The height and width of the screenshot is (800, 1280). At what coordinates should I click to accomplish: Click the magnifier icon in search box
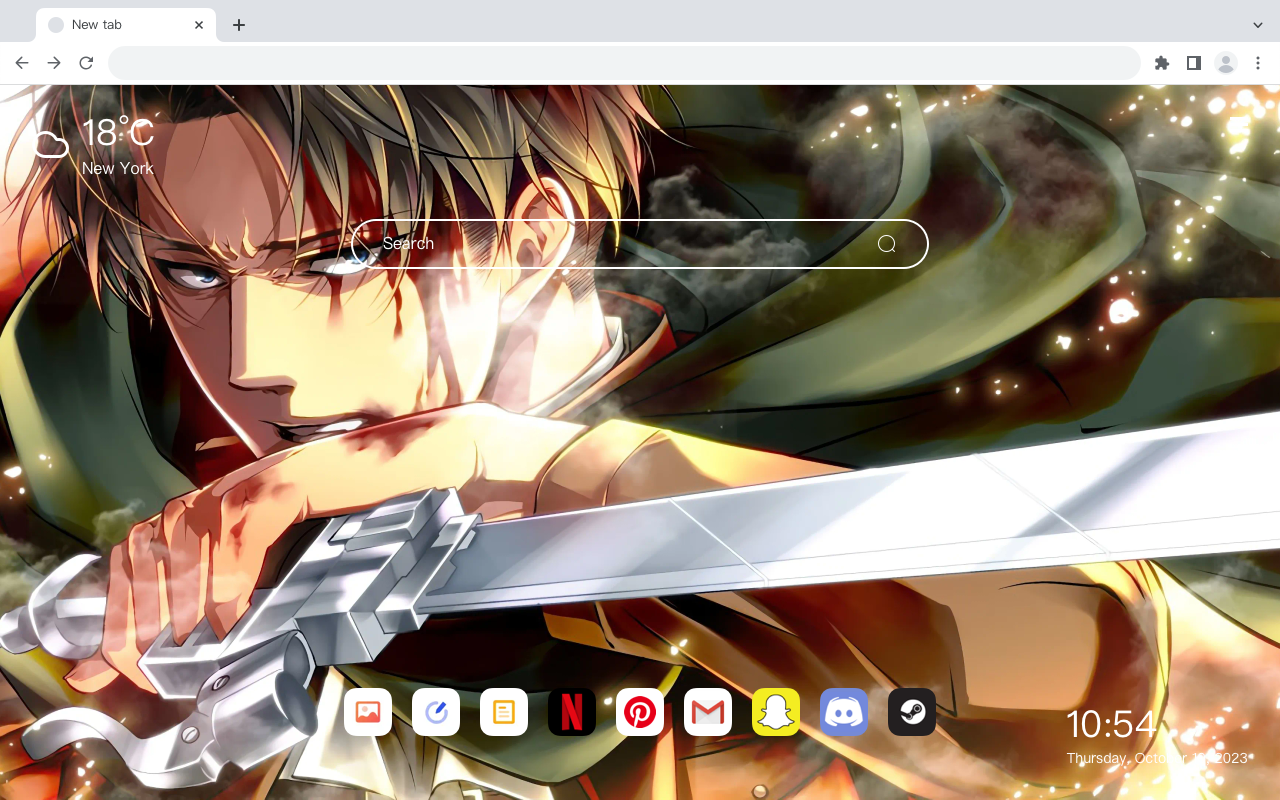tap(887, 244)
